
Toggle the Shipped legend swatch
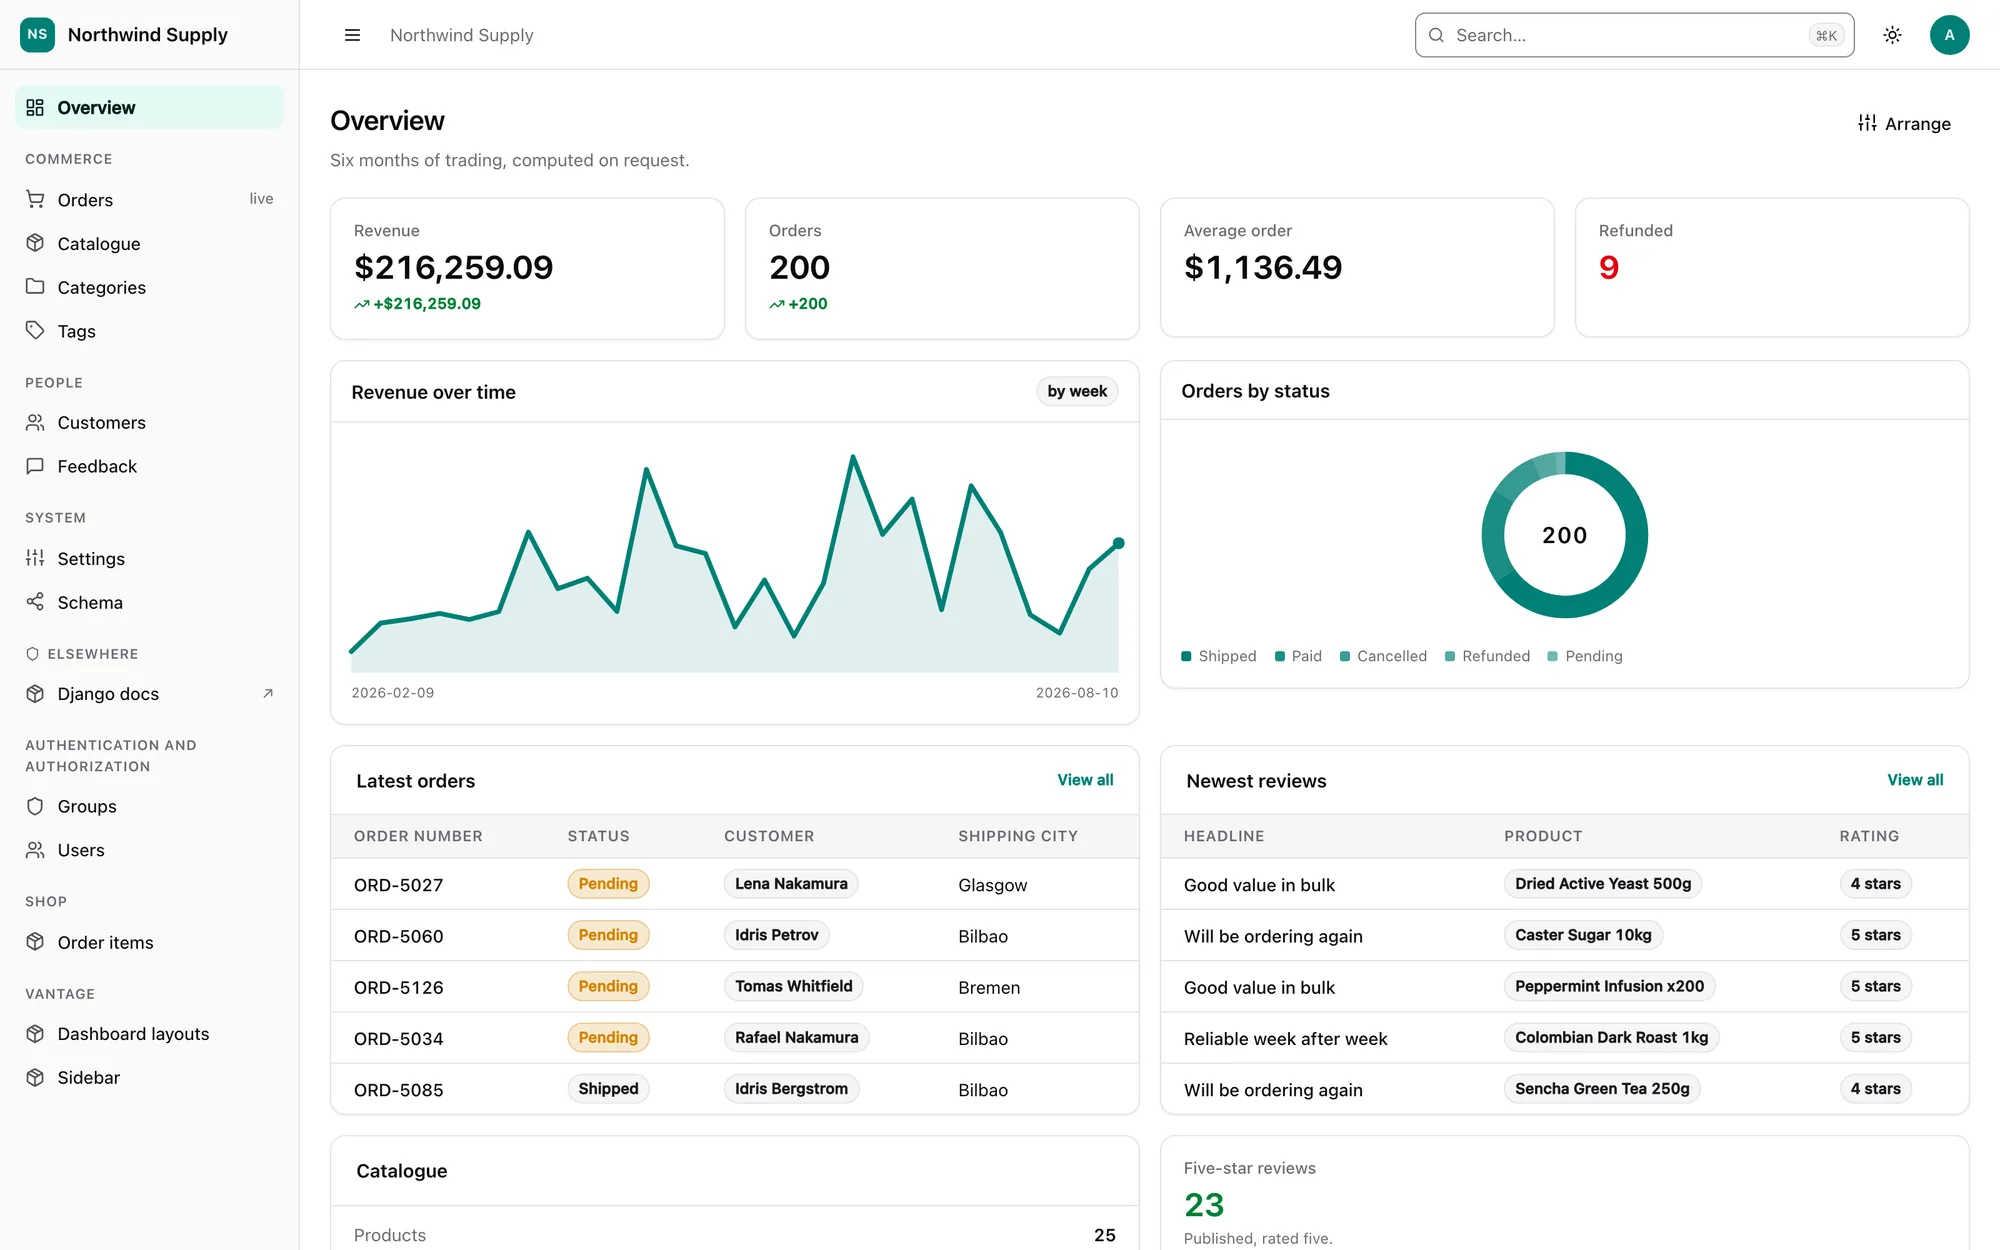[1186, 656]
